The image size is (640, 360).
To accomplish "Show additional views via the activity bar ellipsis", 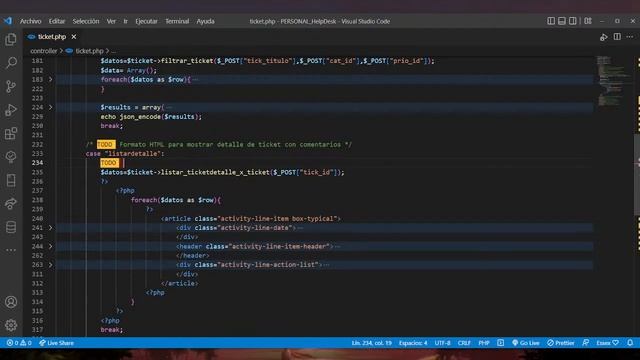I will 11,250.
